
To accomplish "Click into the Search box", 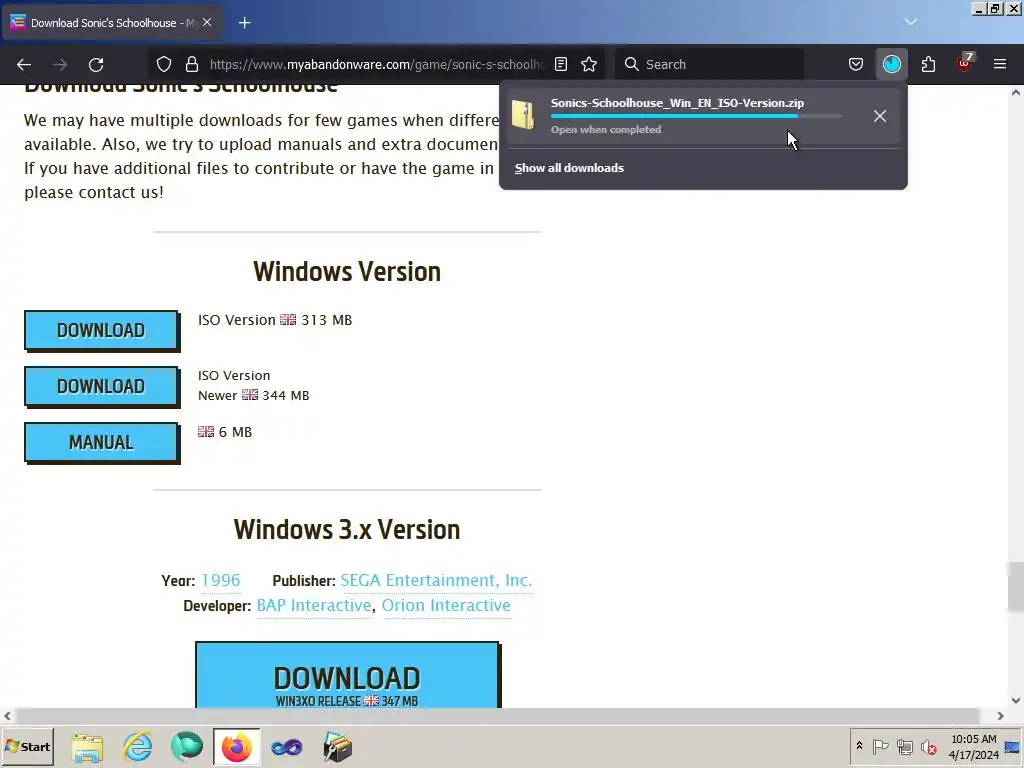I will (x=711, y=64).
